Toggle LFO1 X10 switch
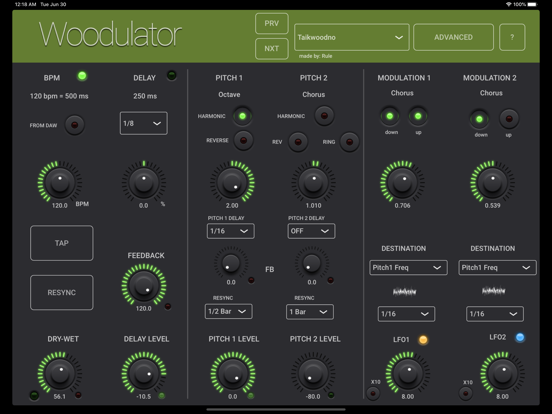 coord(373,393)
